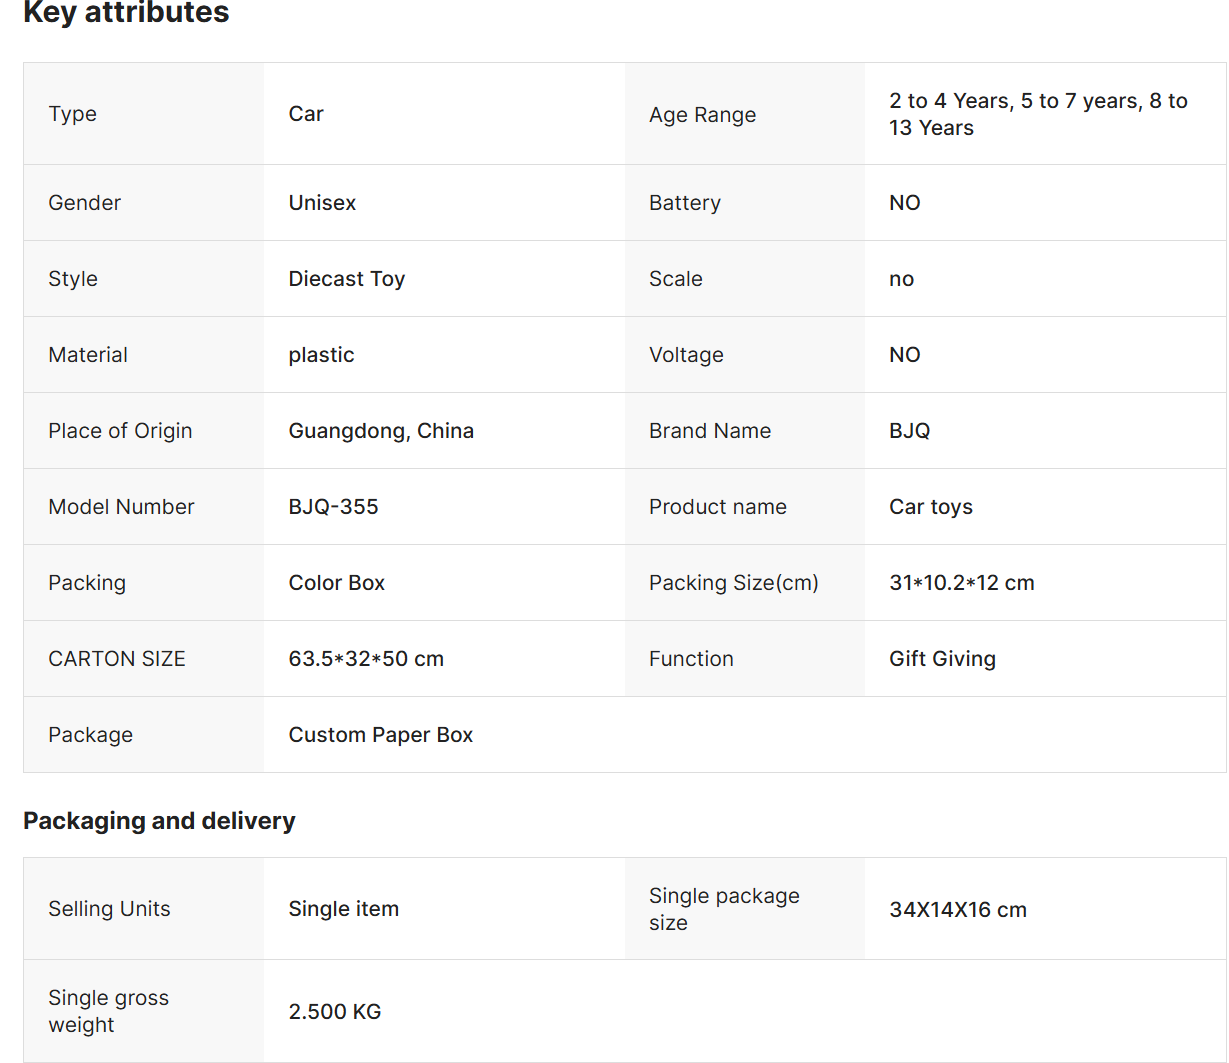Screen dimensions: 1229x1063
Task: Select the Packing value Color Box
Action: pos(337,583)
